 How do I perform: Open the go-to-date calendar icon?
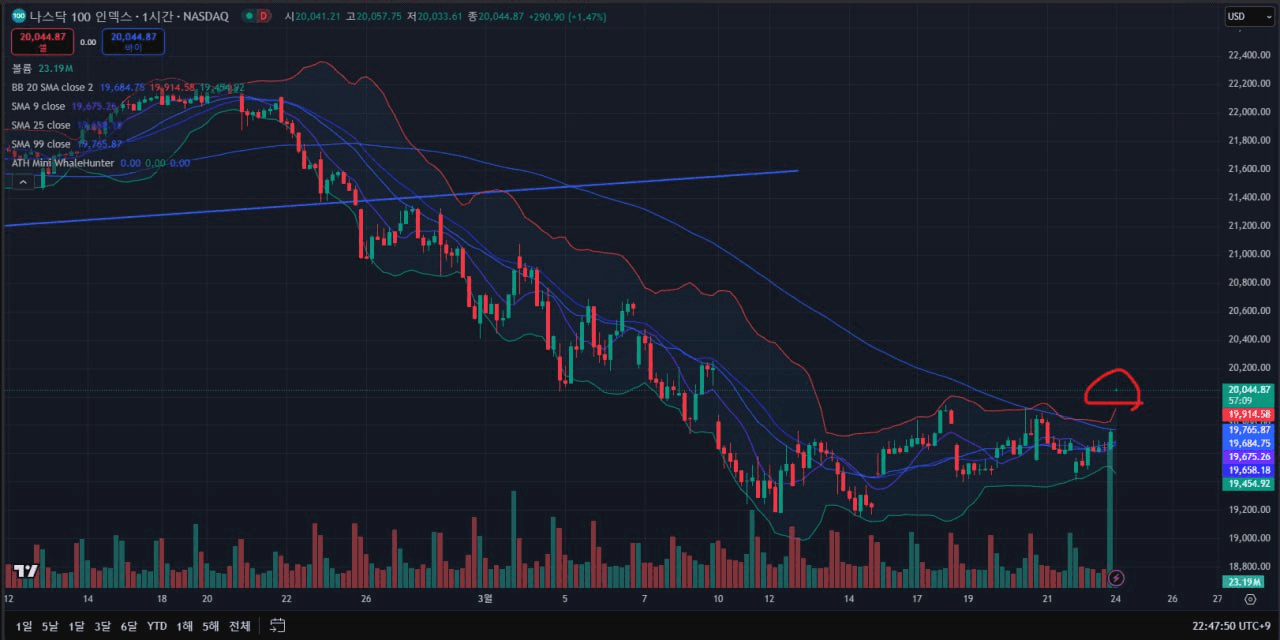(x=277, y=626)
